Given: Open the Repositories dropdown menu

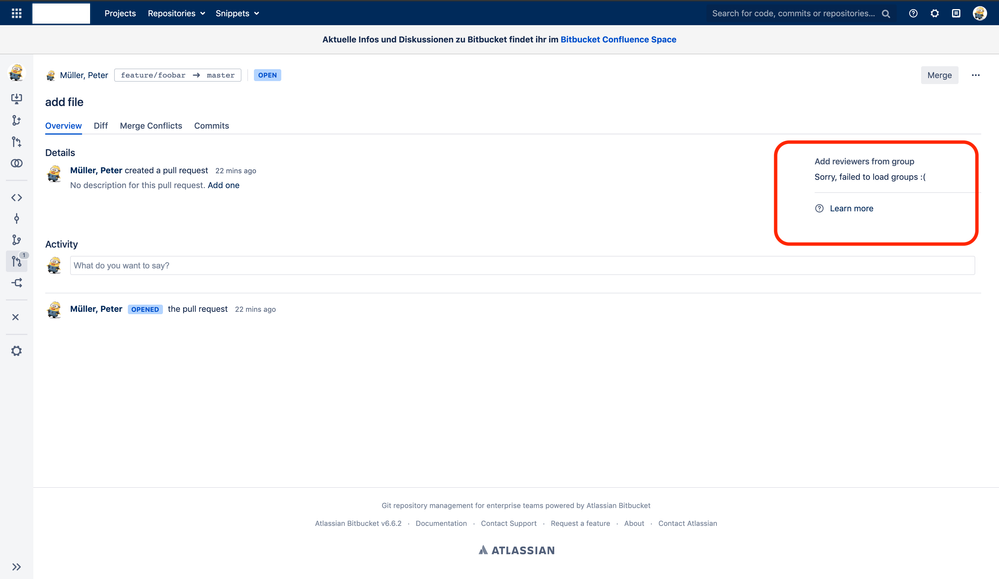Looking at the screenshot, I should pyautogui.click(x=176, y=13).
